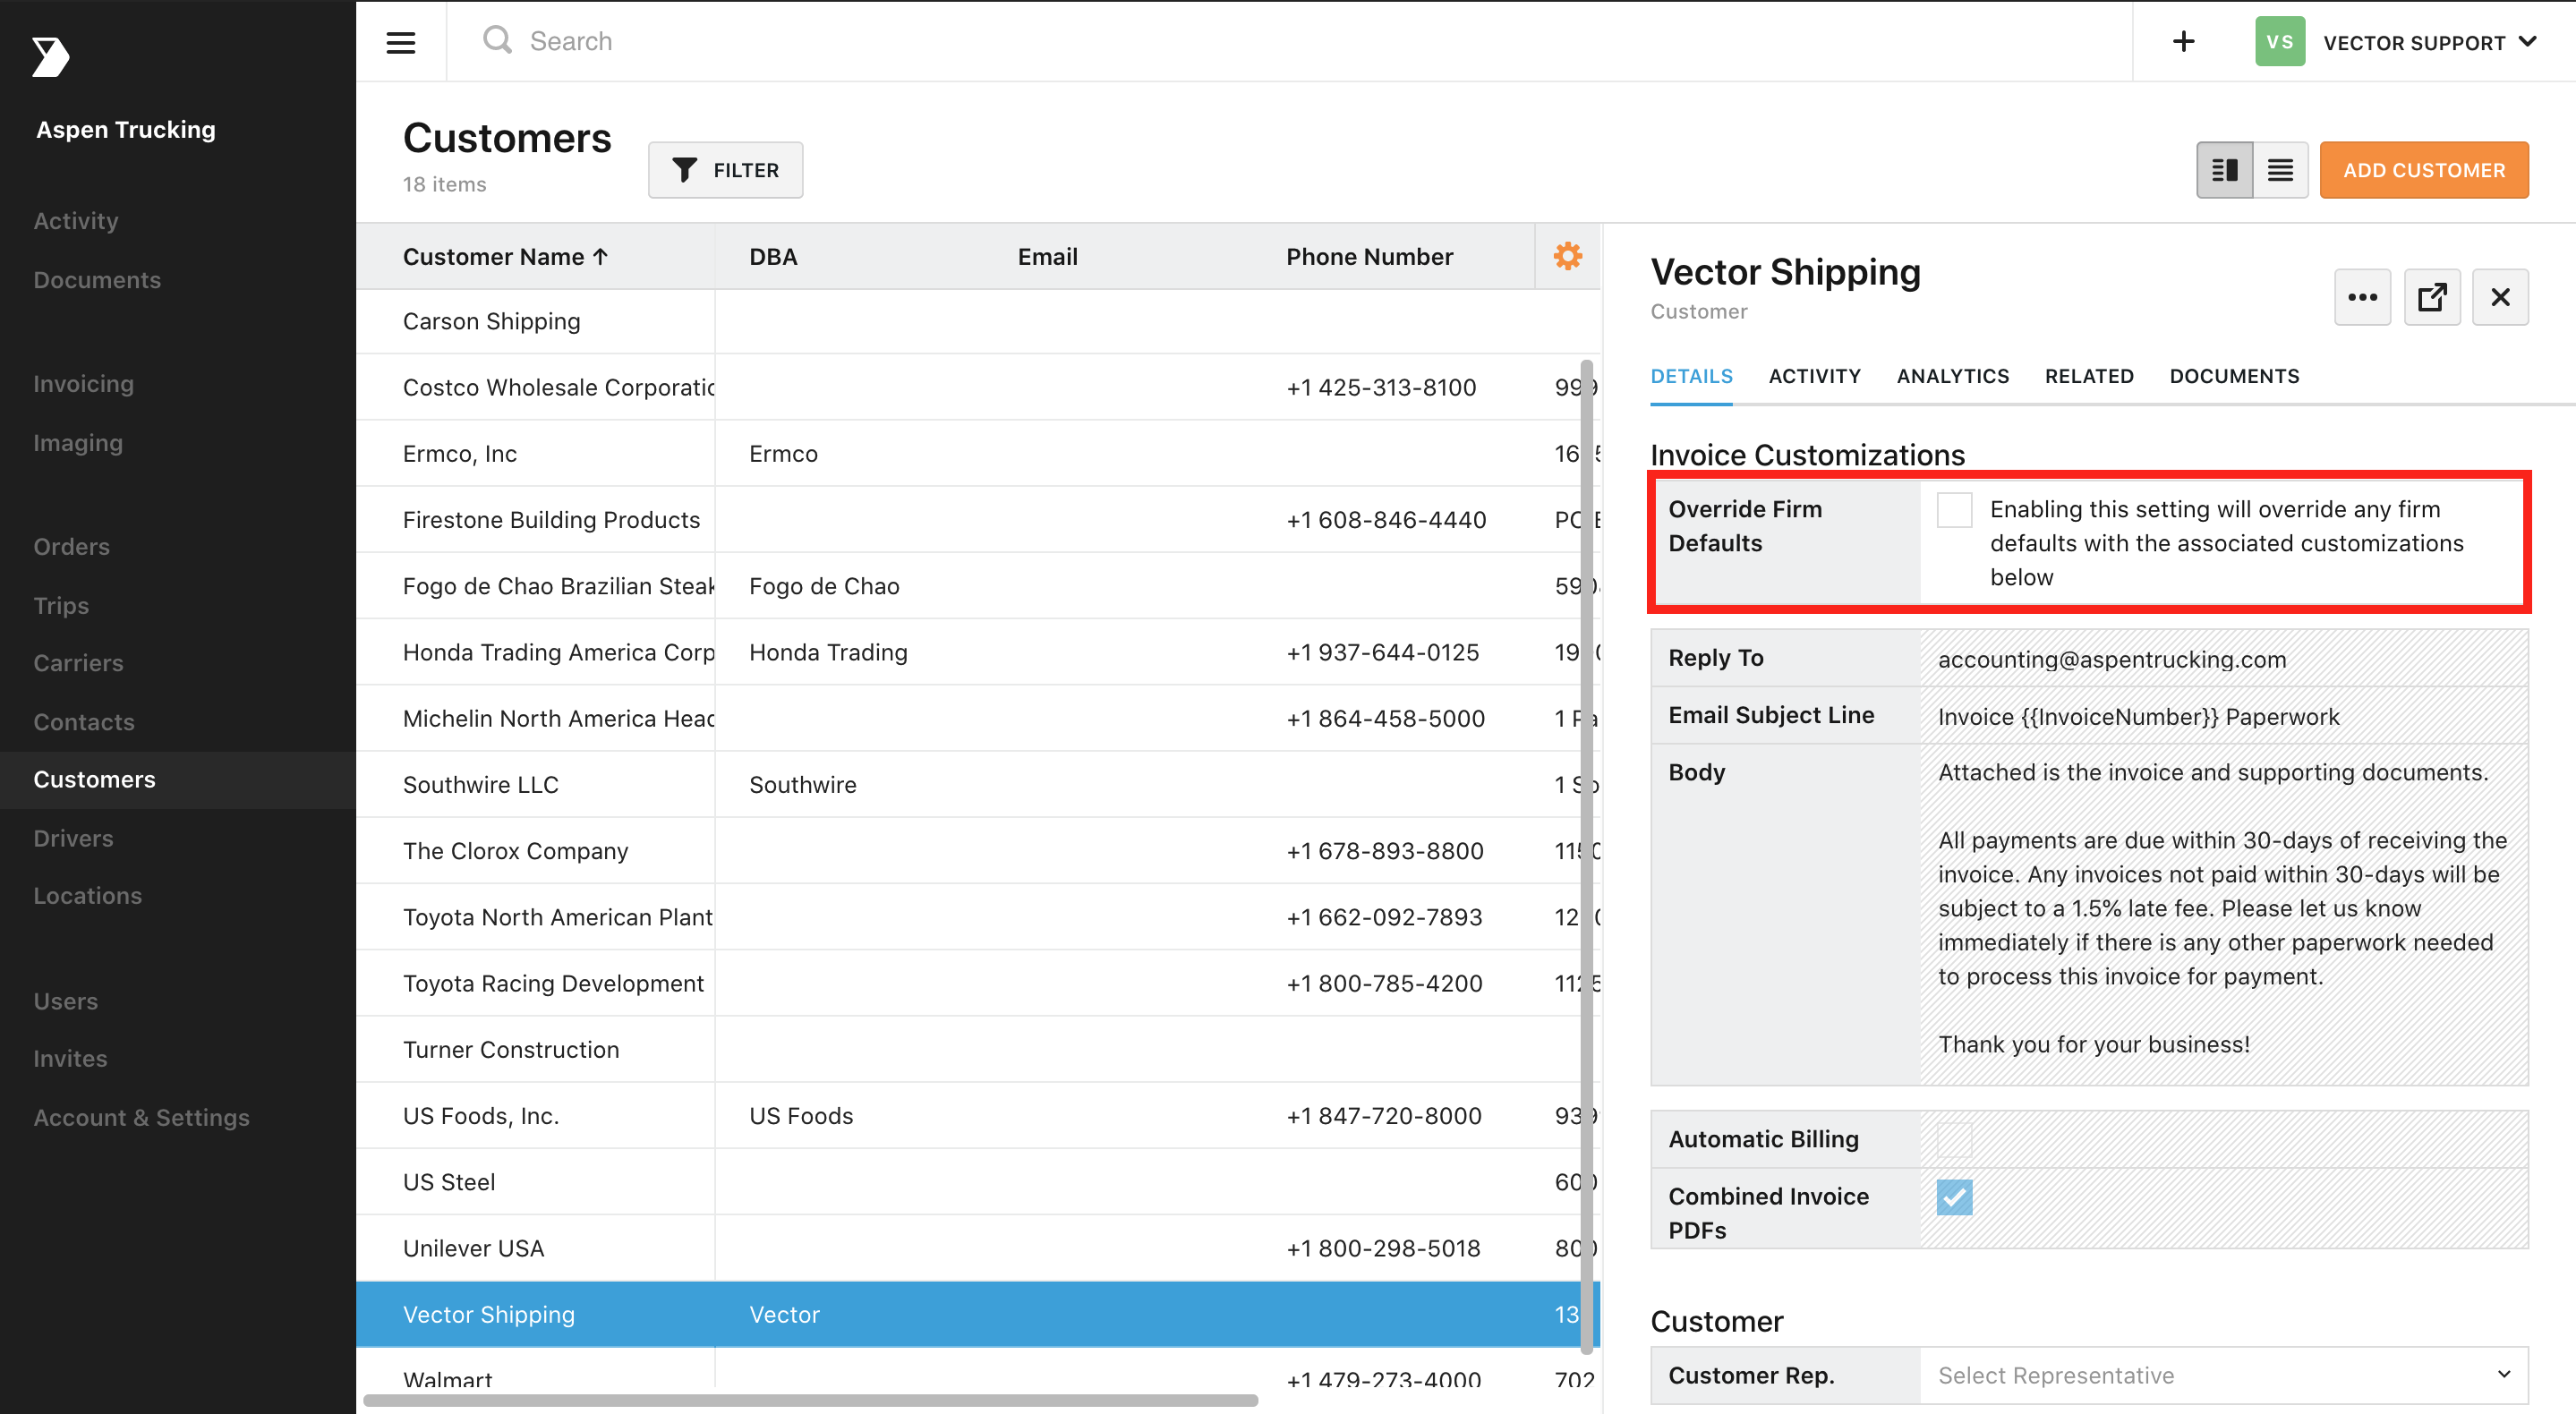Click the Add Customer button
Image resolution: width=2576 pixels, height=1414 pixels.
click(2424, 170)
